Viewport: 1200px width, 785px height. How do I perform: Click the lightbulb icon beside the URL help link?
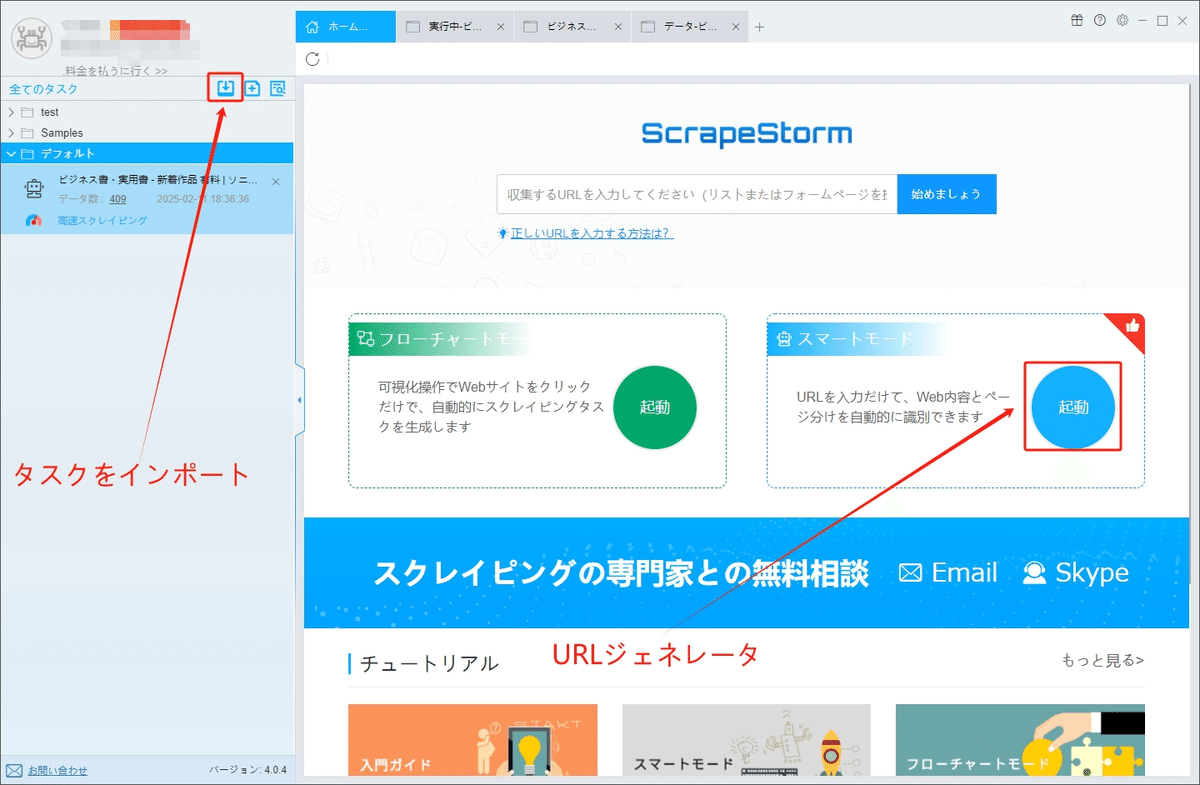(503, 233)
